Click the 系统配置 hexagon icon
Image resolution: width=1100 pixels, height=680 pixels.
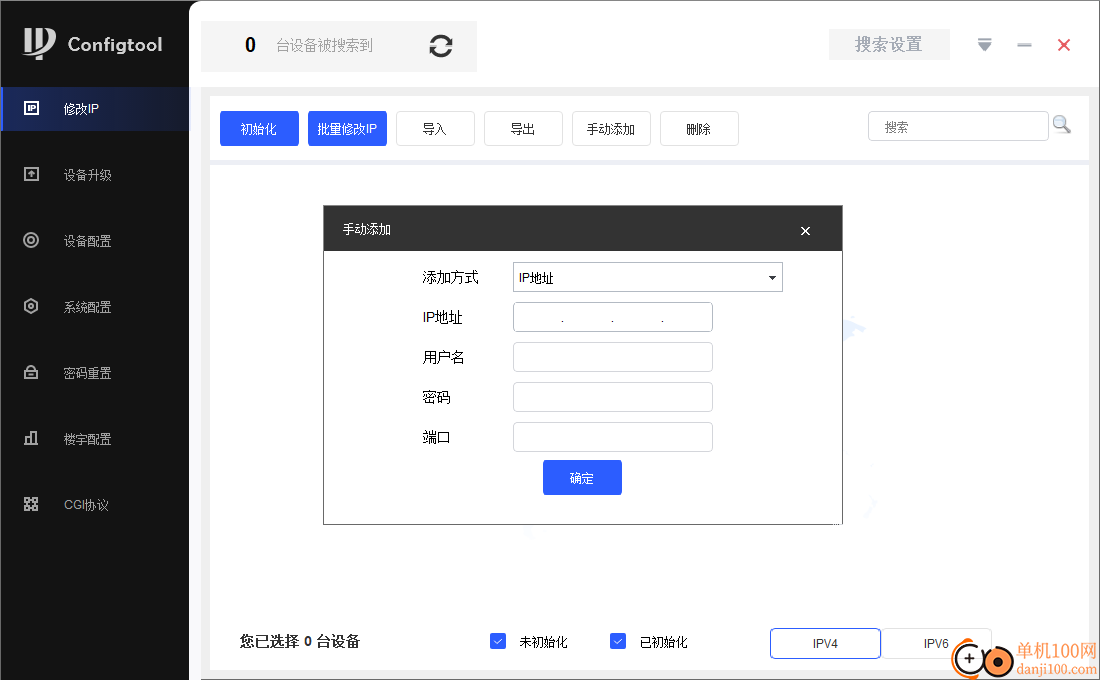(31, 306)
